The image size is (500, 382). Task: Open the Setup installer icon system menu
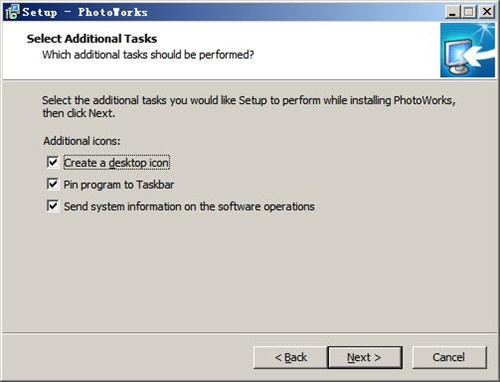coord(12,12)
